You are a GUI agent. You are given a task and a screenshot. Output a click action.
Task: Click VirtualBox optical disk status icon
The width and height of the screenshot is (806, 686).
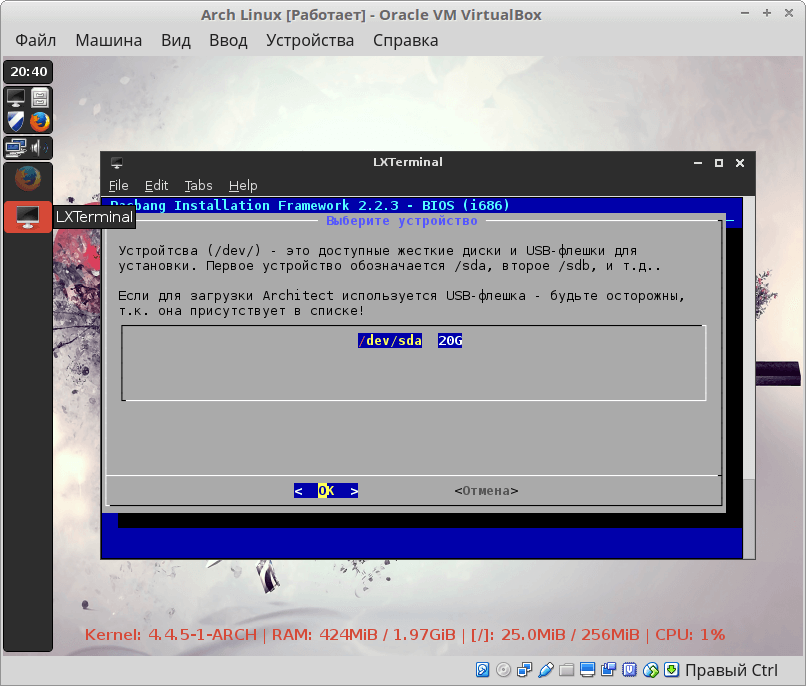pos(503,669)
